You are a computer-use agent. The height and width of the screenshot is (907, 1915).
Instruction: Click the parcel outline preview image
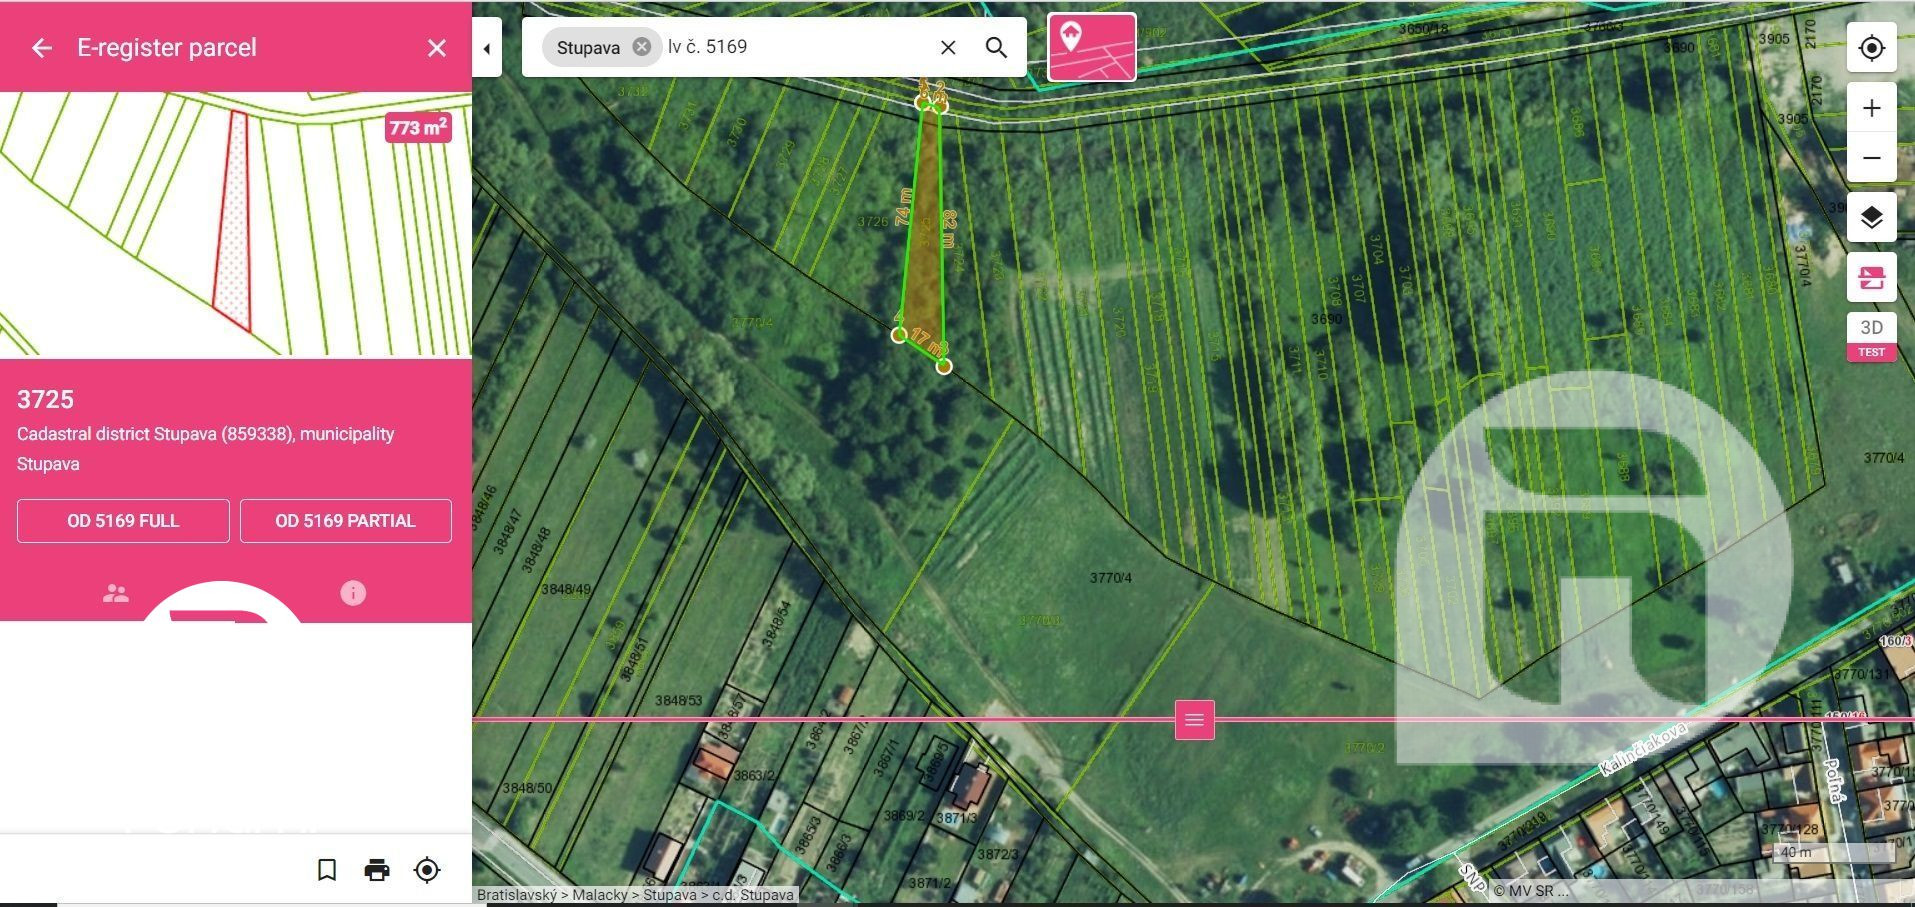pyautogui.click(x=236, y=225)
